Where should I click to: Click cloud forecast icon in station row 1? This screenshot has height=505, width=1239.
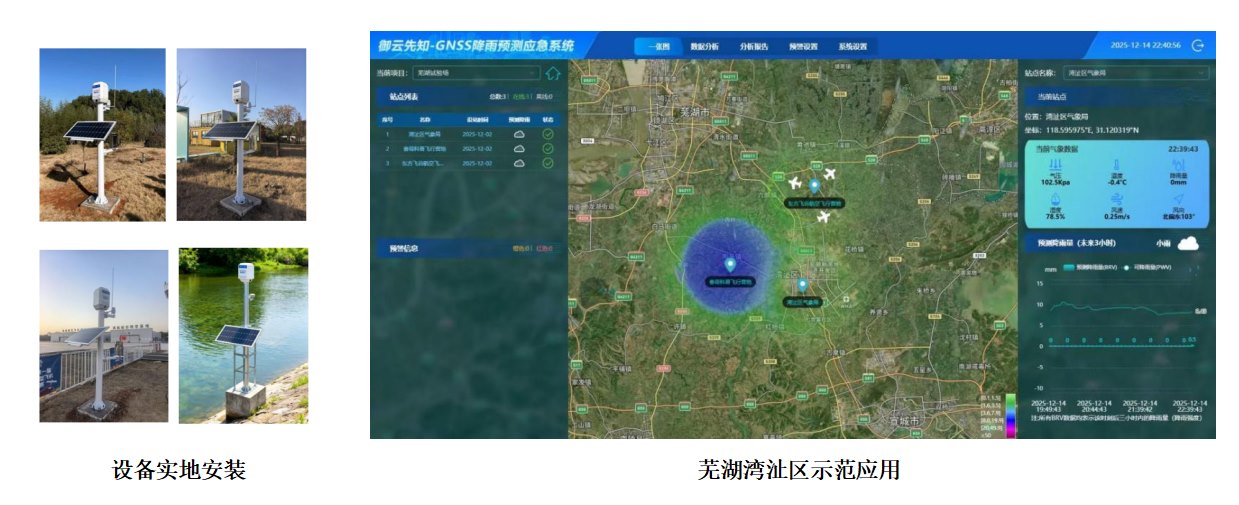click(x=519, y=133)
